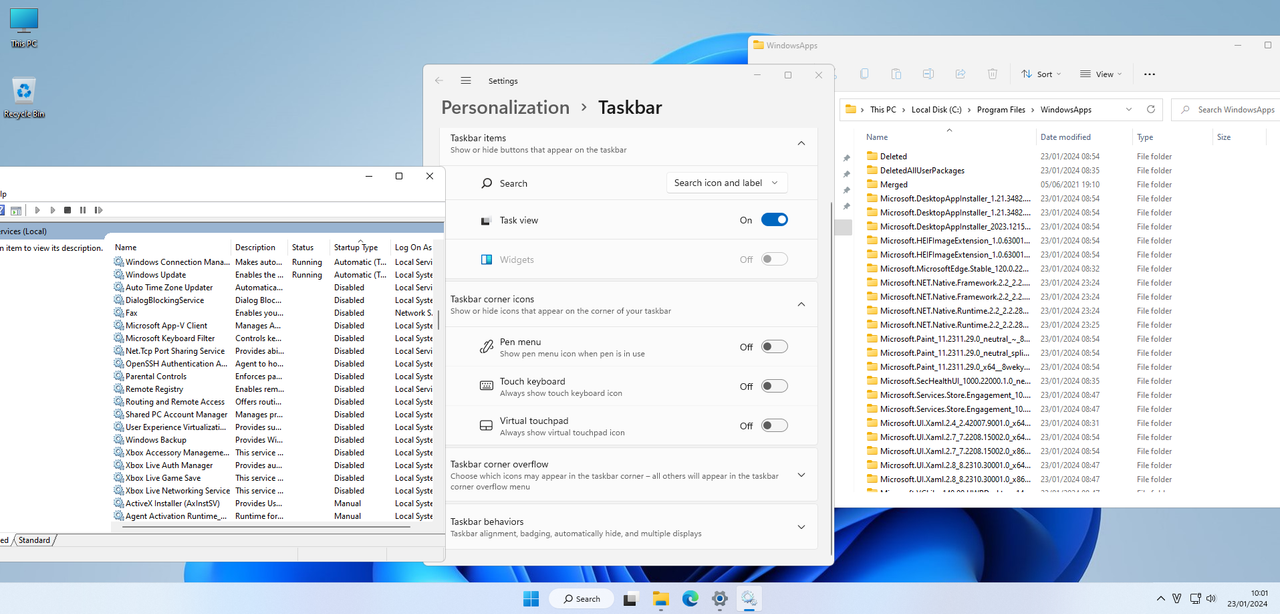Click the disabled Widgets toggle

(774, 259)
